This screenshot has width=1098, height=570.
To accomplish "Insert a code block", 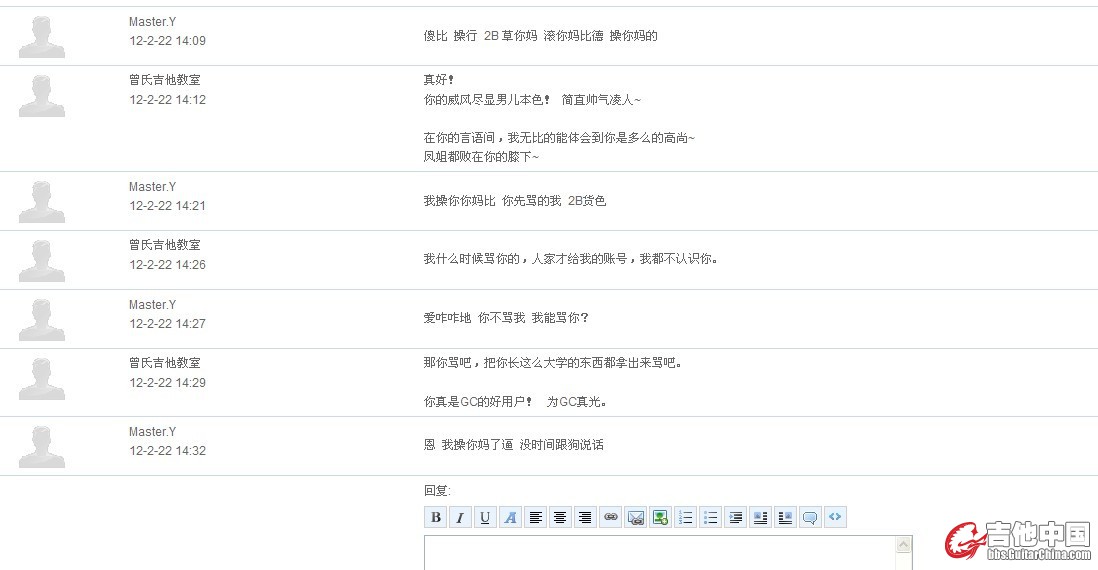I will [835, 517].
